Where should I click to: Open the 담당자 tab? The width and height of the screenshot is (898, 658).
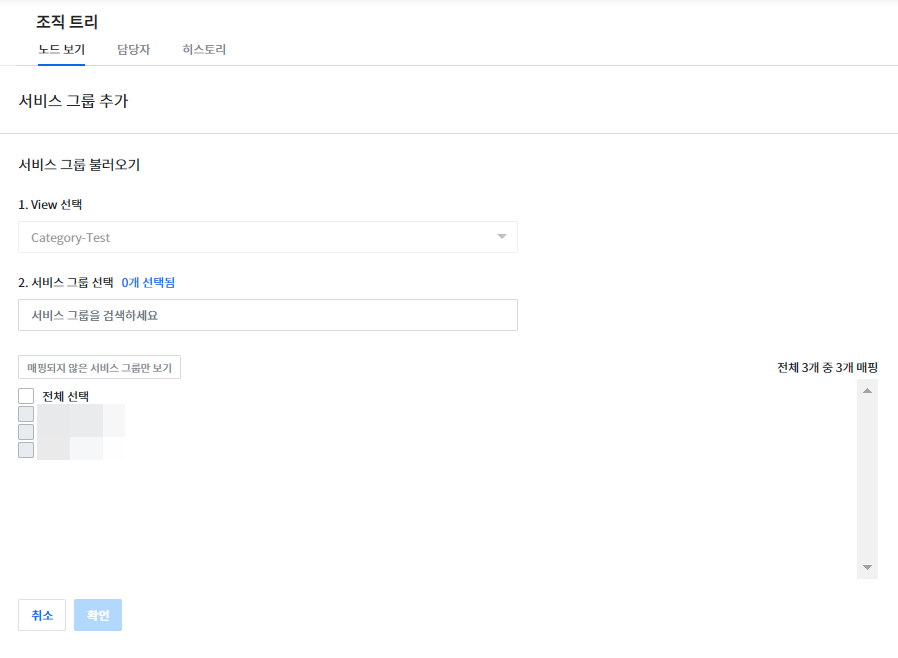tap(133, 49)
